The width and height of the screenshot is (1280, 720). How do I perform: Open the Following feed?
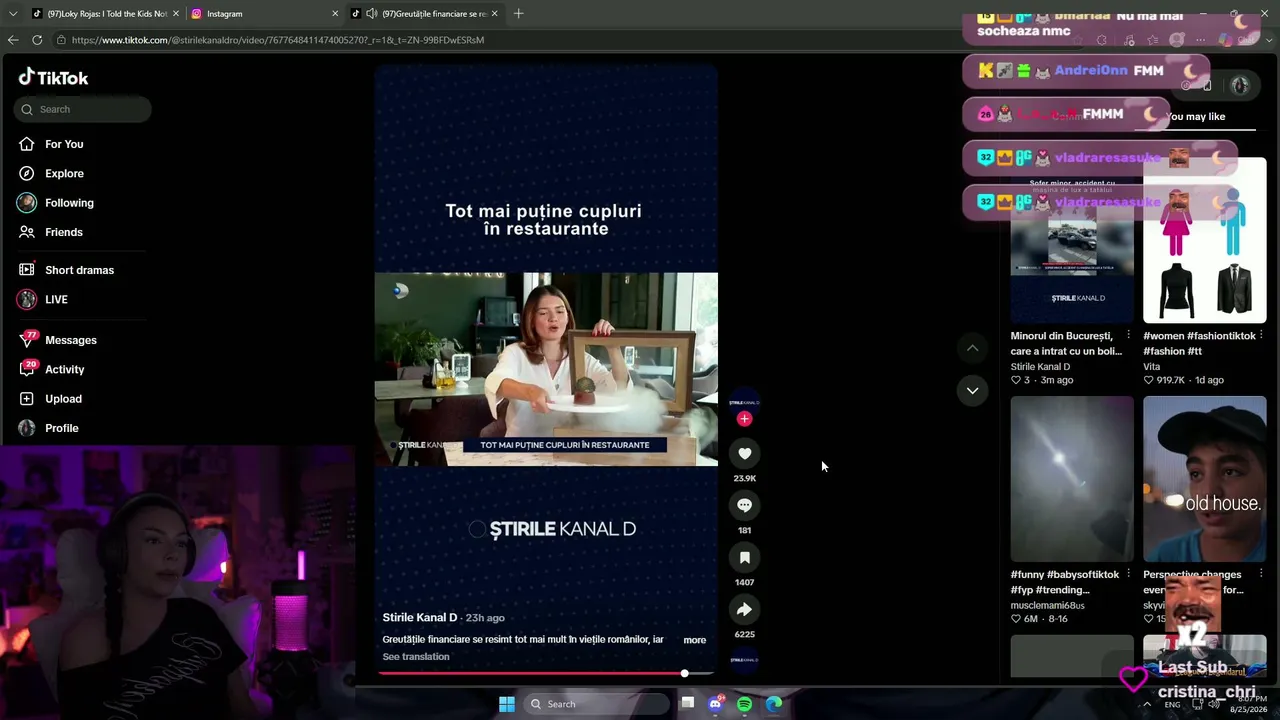[x=69, y=203]
